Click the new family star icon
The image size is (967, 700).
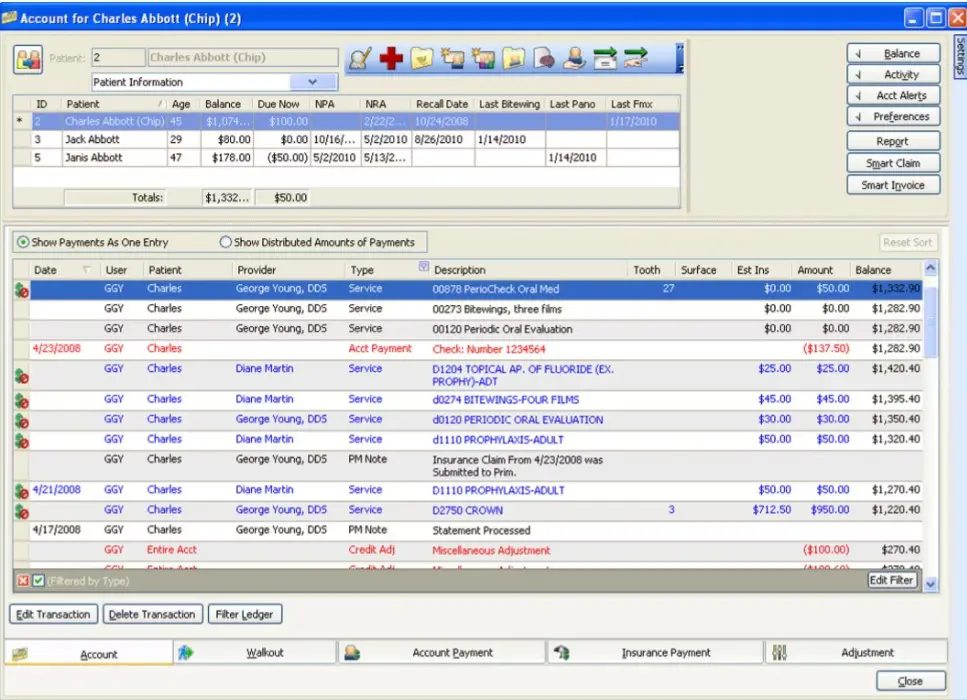(485, 58)
